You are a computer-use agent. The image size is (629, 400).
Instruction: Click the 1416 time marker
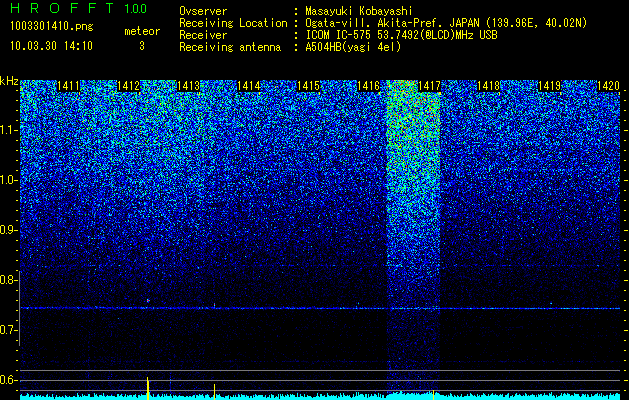coord(369,85)
